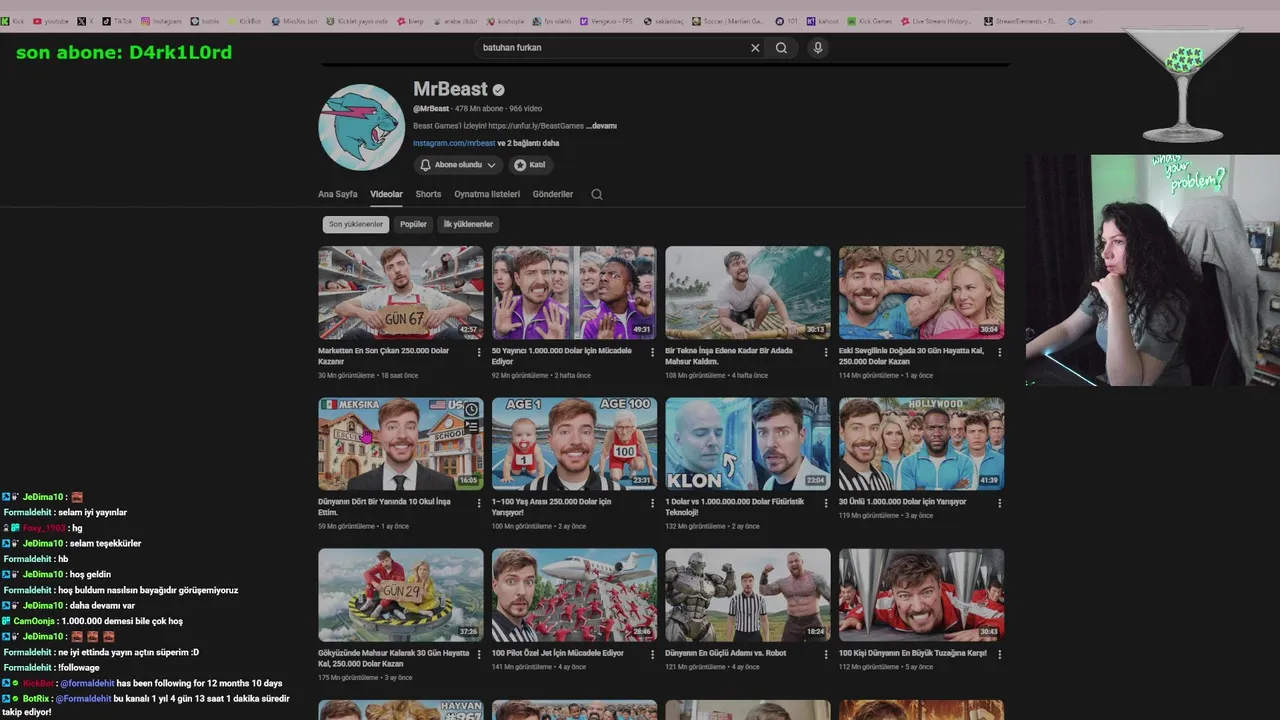1280x720 pixels.
Task: Open video title Dünyanın En Güçlü Adamı vs. Robot
Action: (725, 653)
